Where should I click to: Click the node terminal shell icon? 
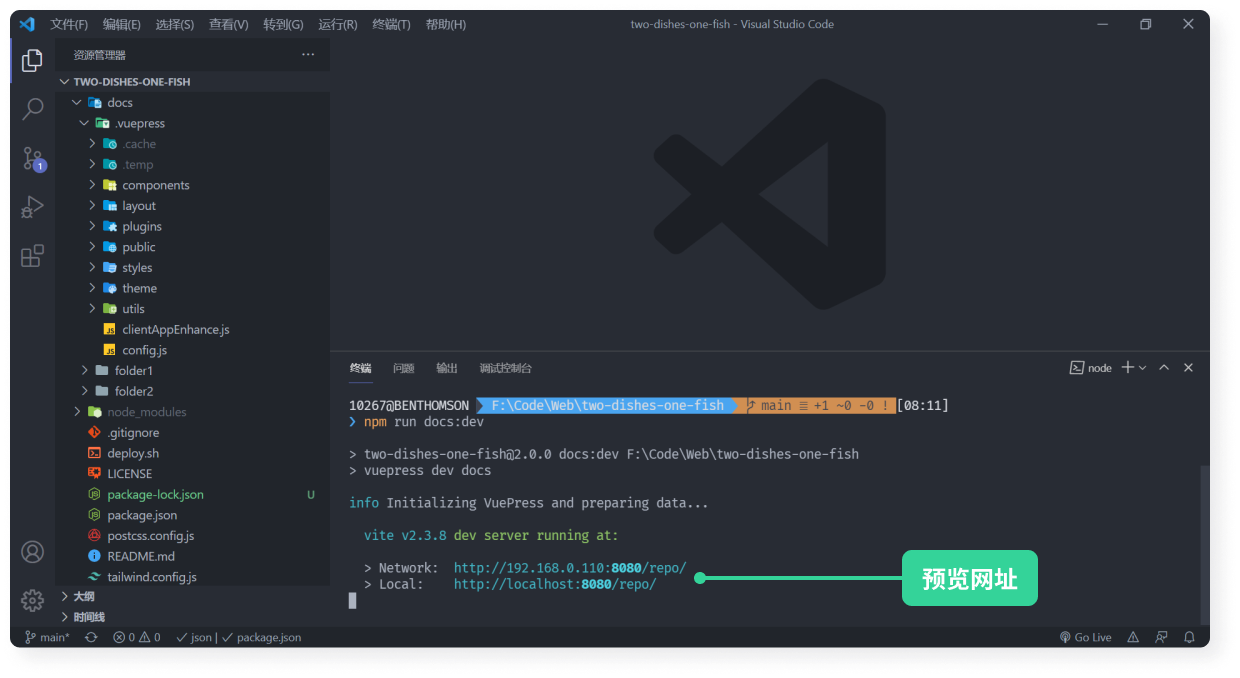click(x=1077, y=368)
